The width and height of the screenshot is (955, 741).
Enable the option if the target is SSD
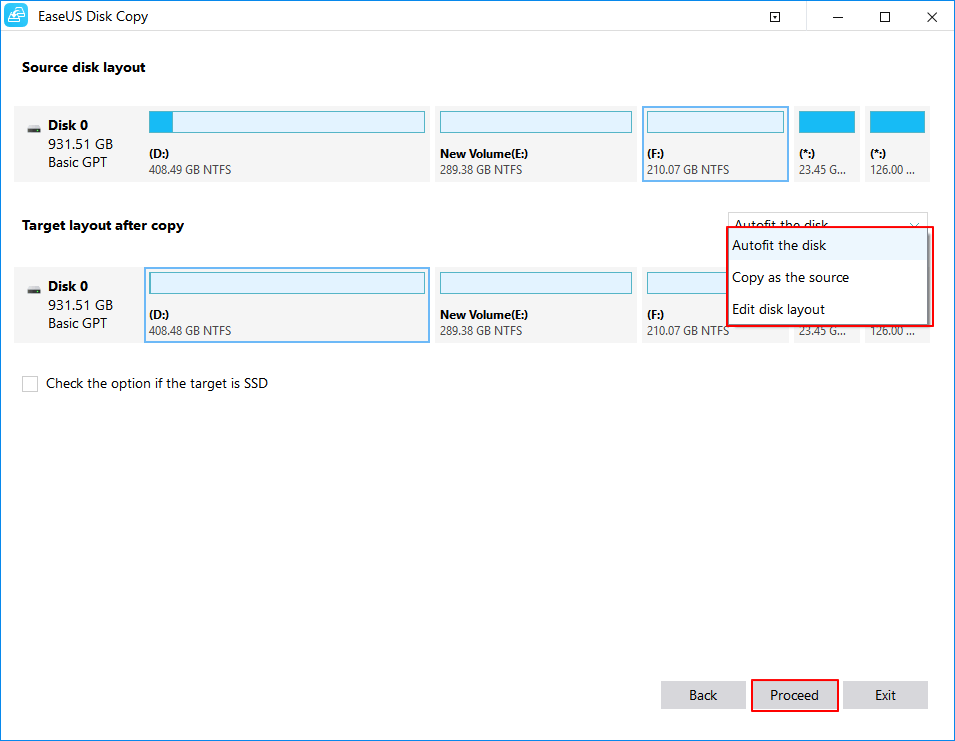point(29,383)
